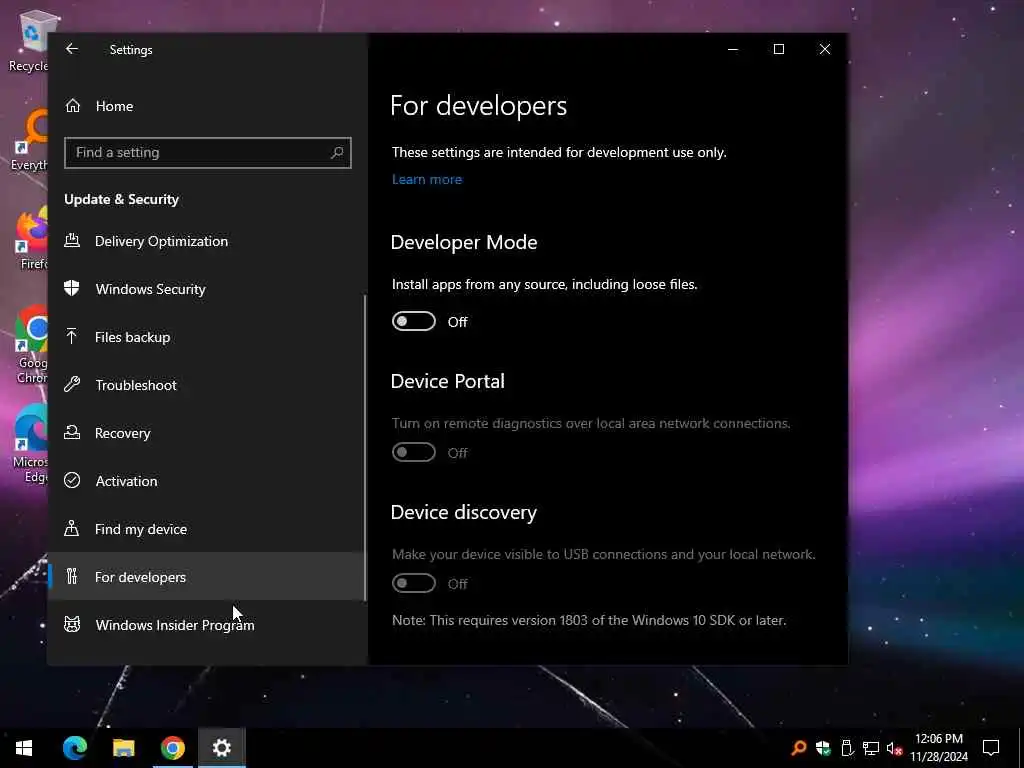Screen dimensions: 1024x768
Task: Select the Microsoft Edge desktop shortcut
Action: point(31,443)
